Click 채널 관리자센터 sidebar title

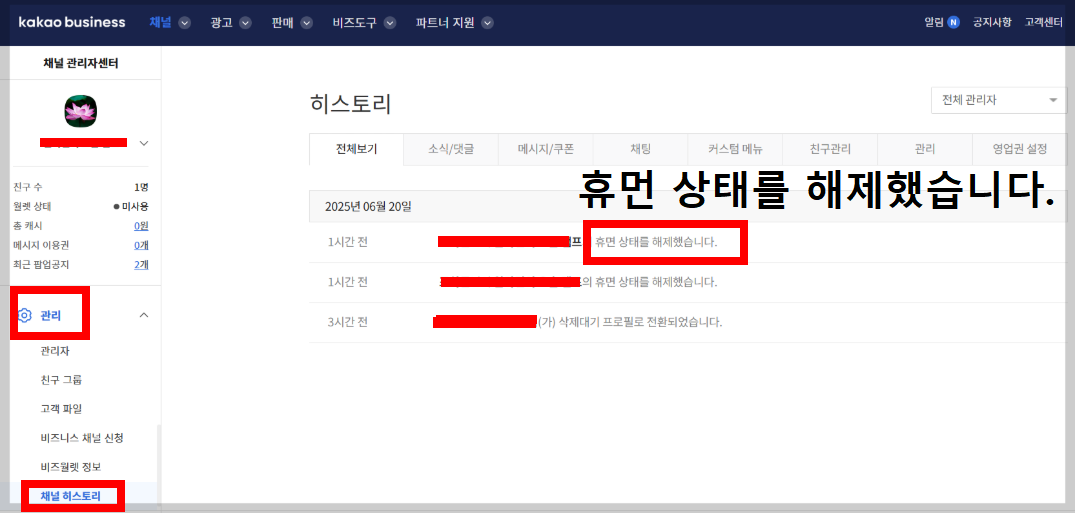point(81,63)
